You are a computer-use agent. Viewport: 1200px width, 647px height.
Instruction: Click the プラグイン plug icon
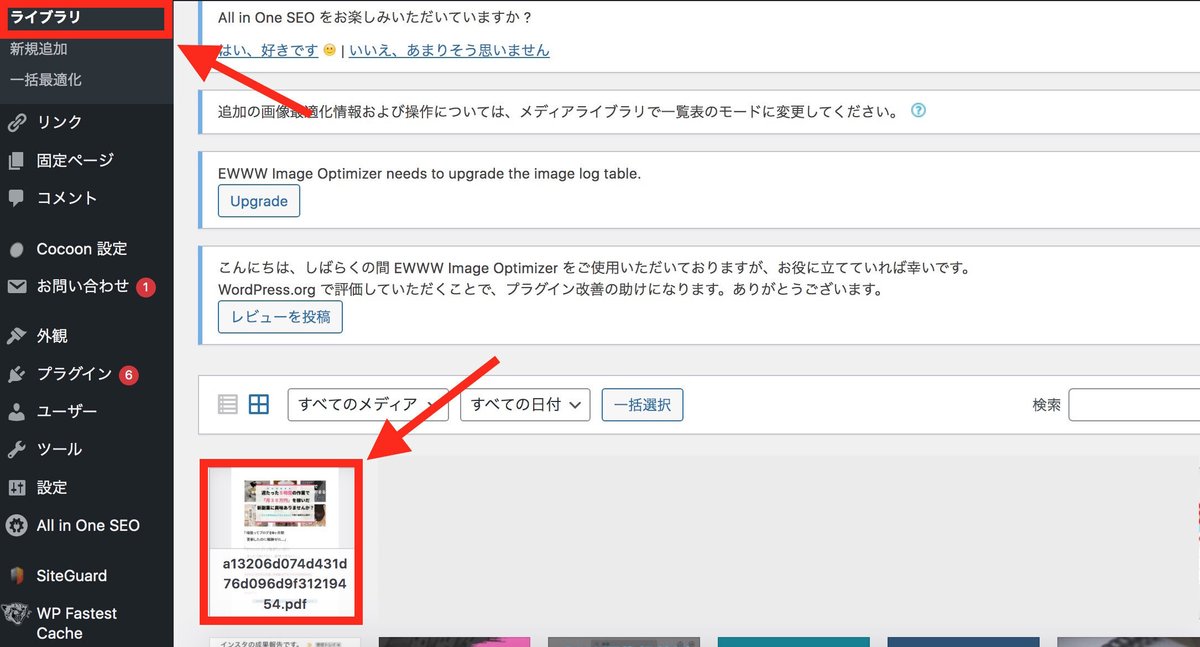point(16,374)
